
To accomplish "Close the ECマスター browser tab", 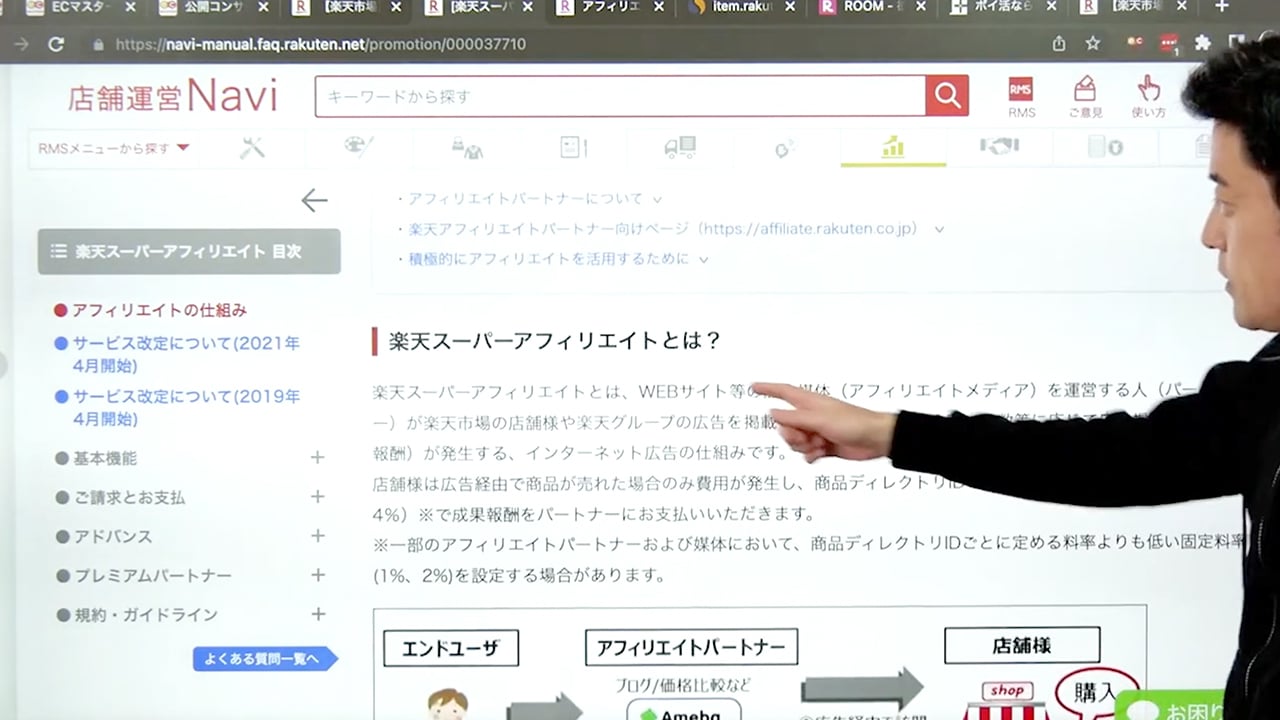I will [131, 7].
